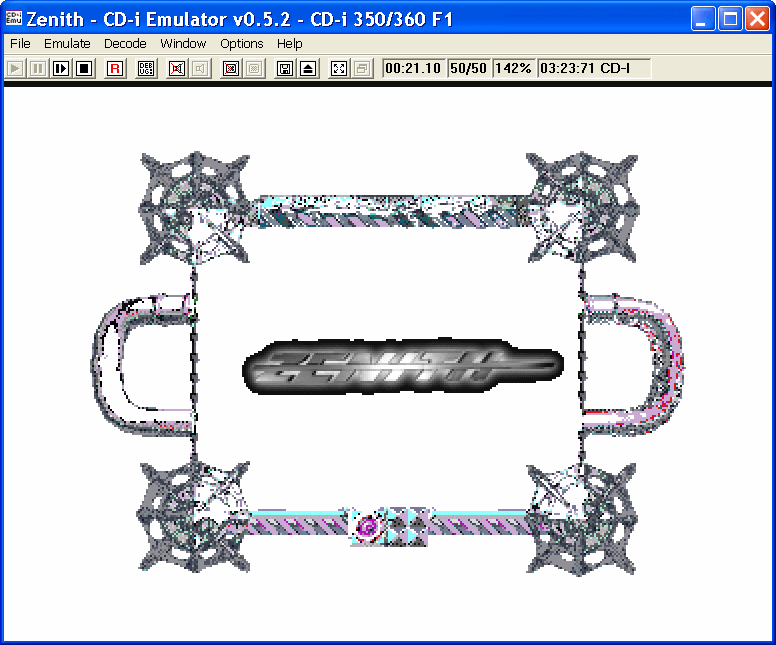776x645 pixels.
Task: Click the 00:21.10 elapsed time field
Action: (x=414, y=68)
